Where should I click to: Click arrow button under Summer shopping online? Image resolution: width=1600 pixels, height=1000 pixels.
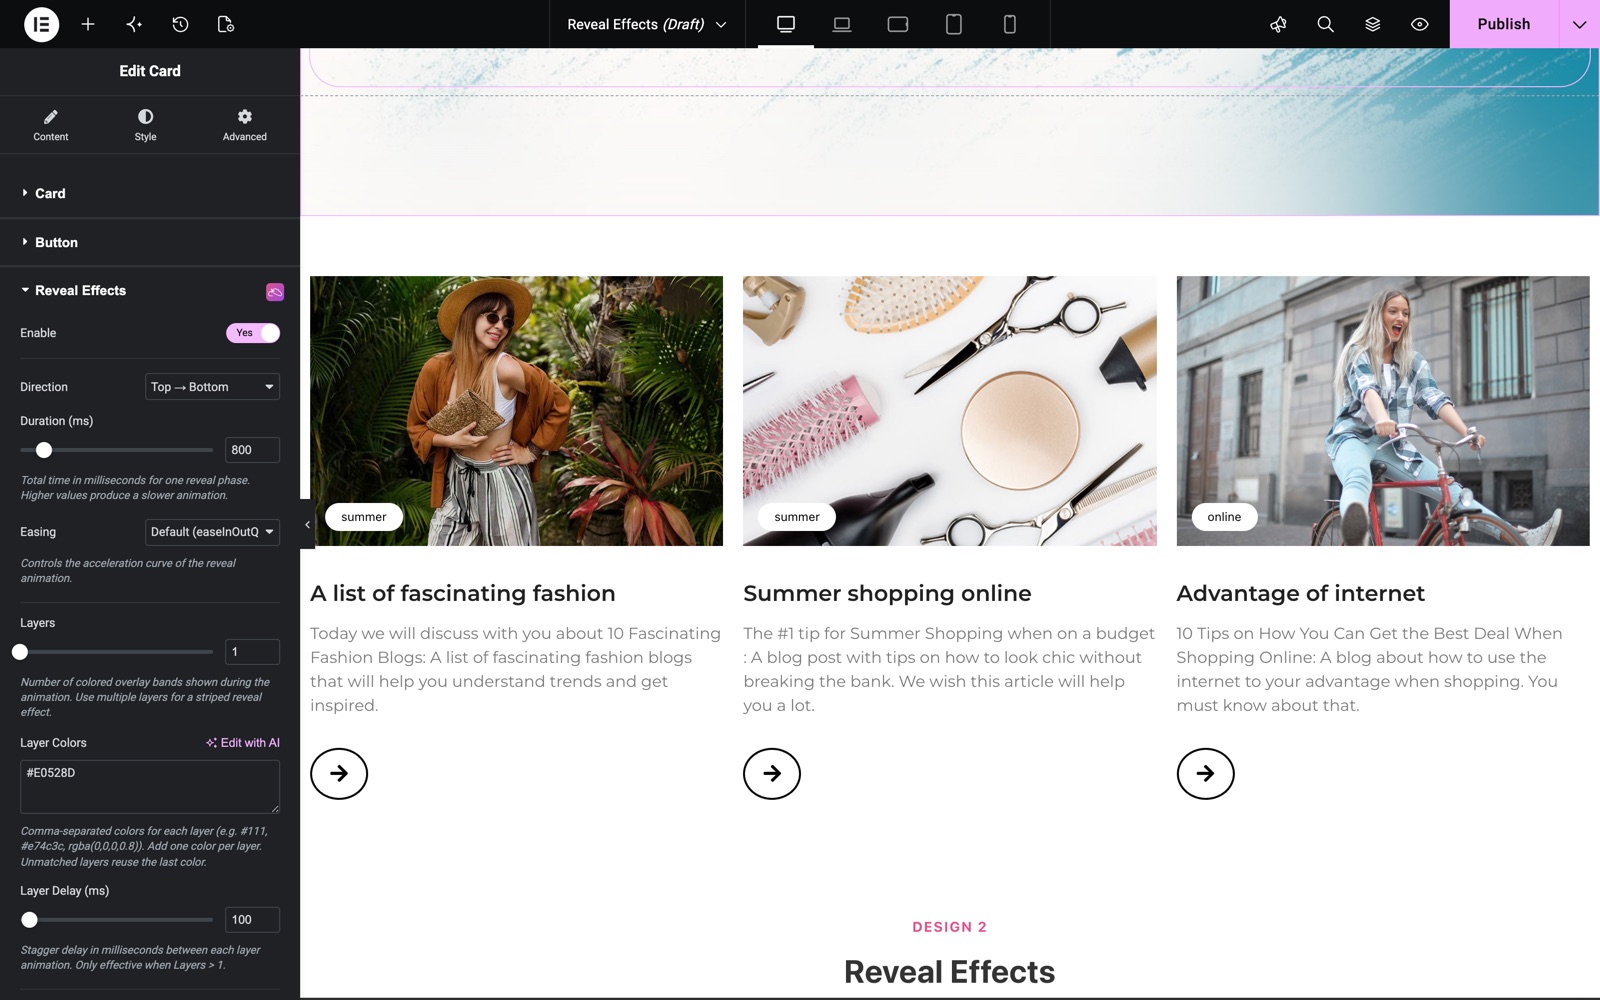772,773
